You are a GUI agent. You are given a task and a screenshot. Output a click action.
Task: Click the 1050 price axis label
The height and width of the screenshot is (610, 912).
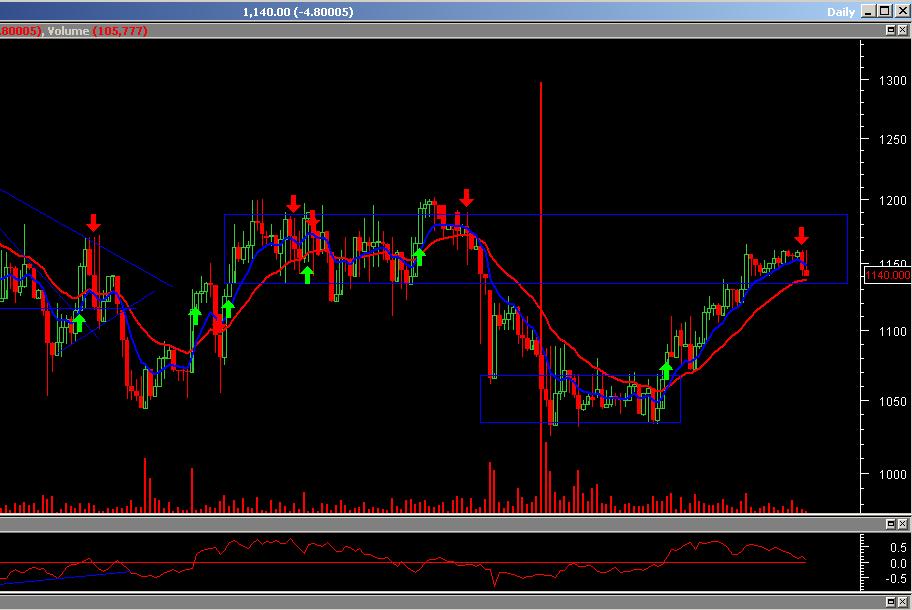pos(892,401)
